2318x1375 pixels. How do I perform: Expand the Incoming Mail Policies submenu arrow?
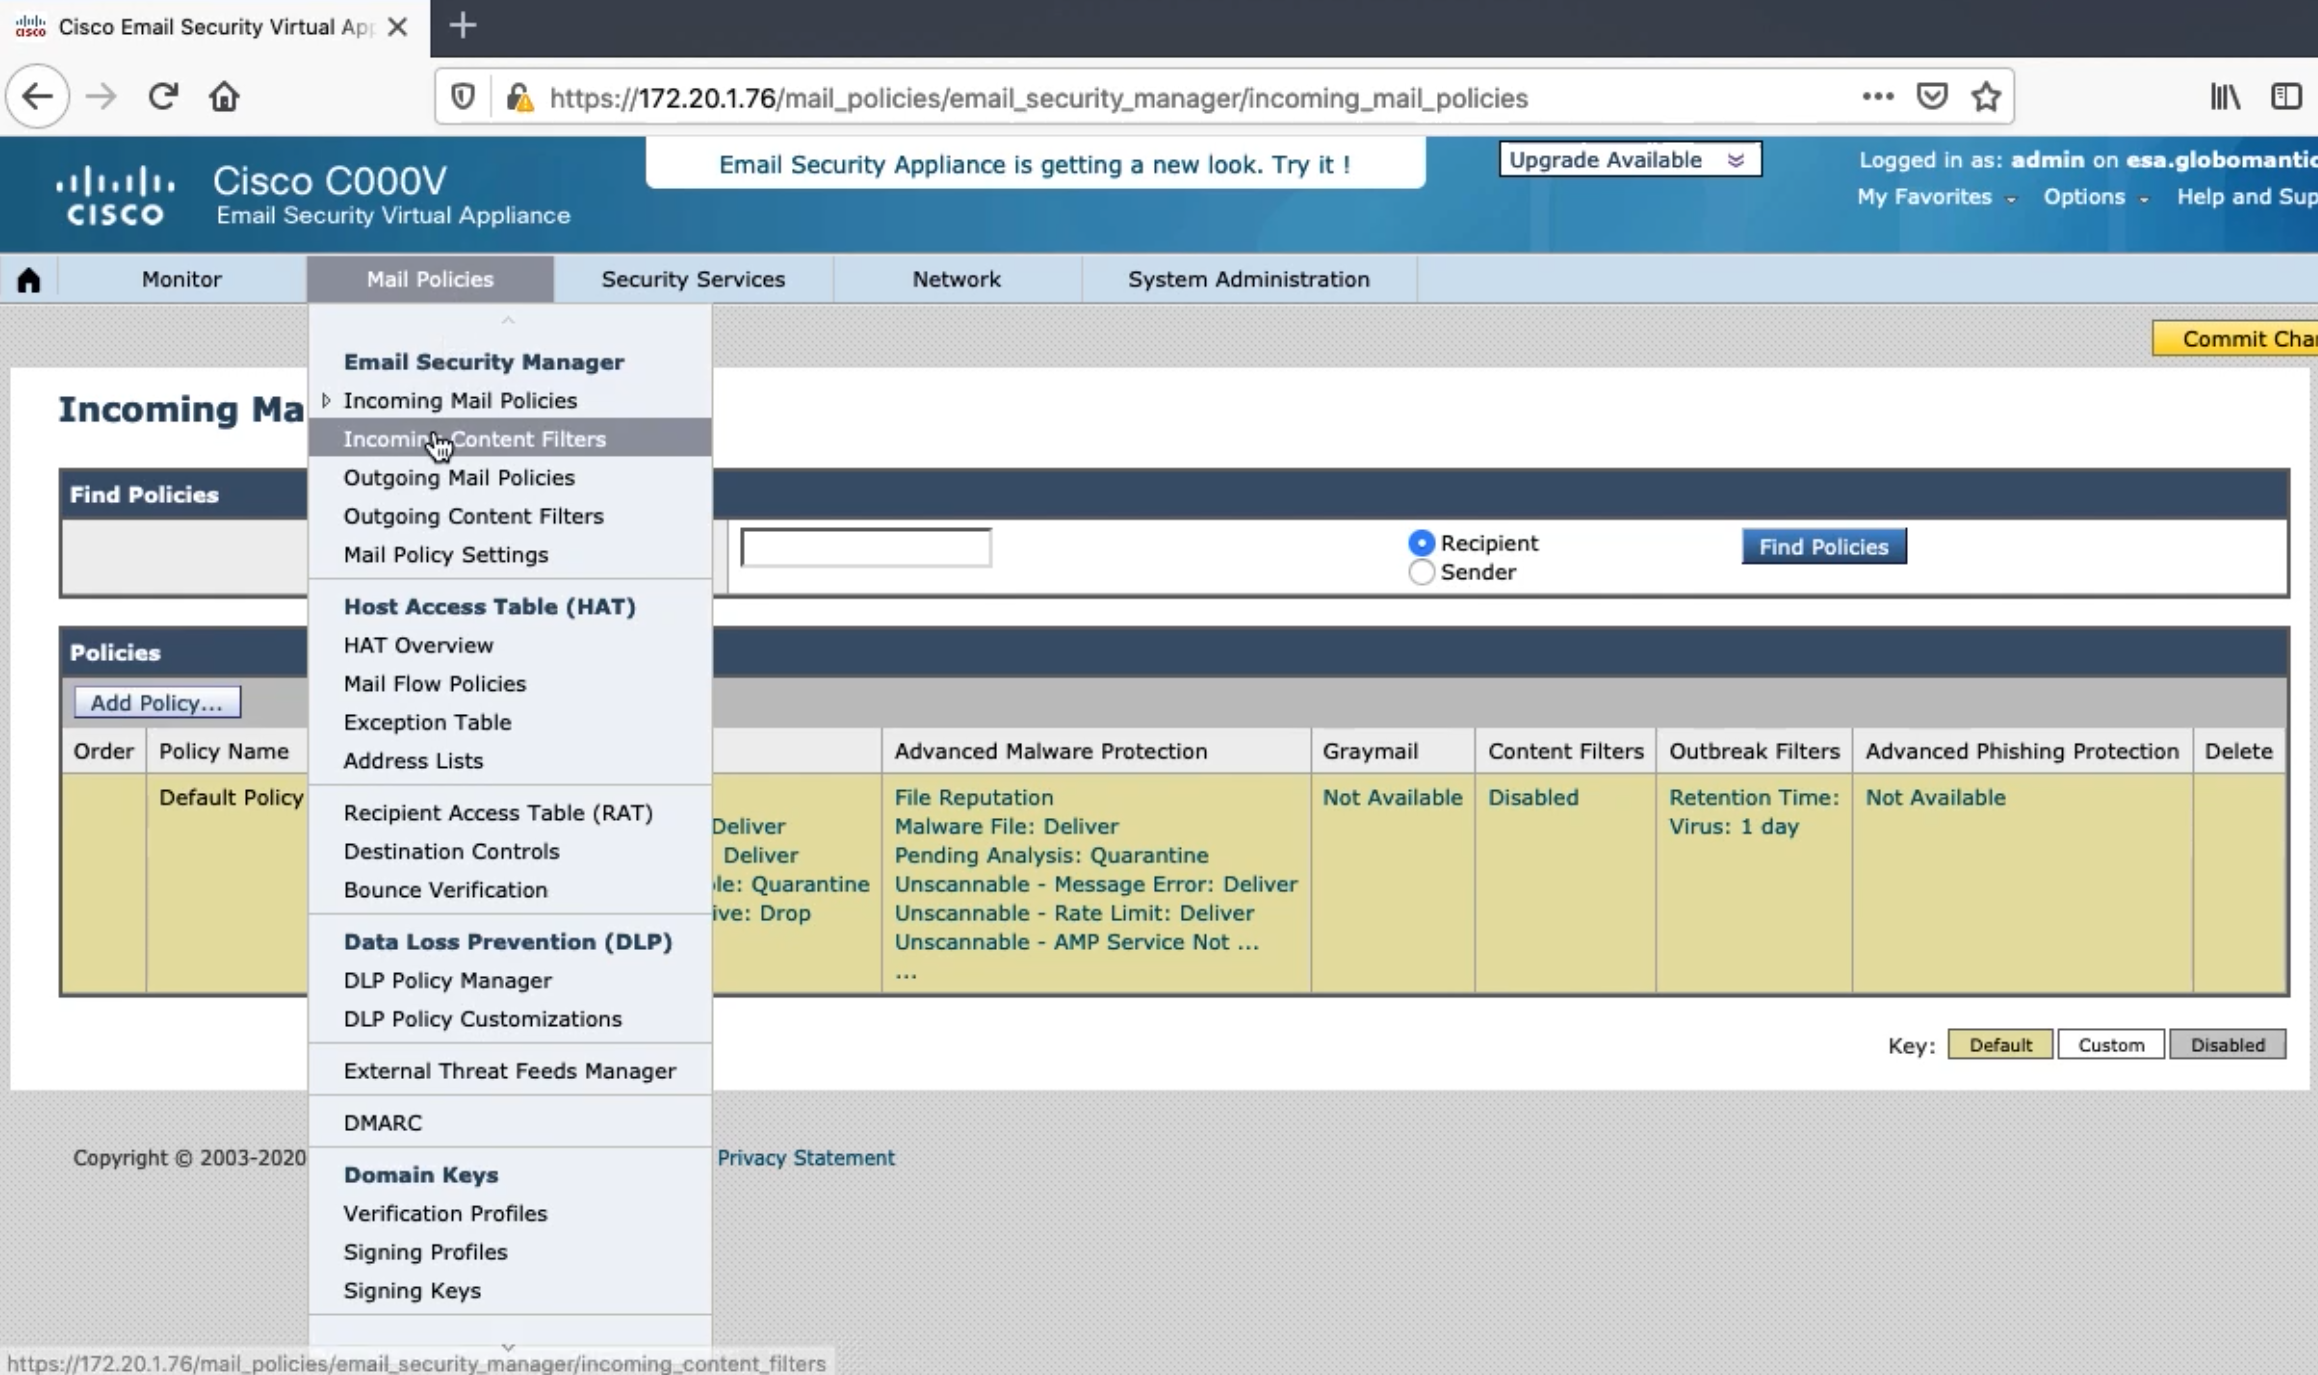click(x=326, y=400)
